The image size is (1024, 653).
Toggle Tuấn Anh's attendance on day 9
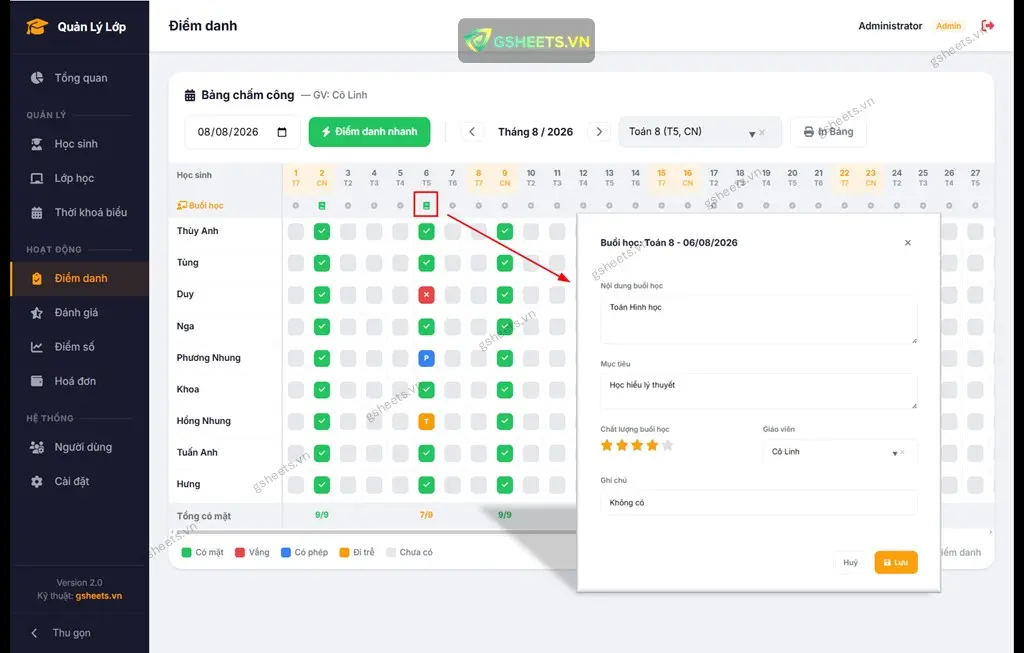click(504, 453)
